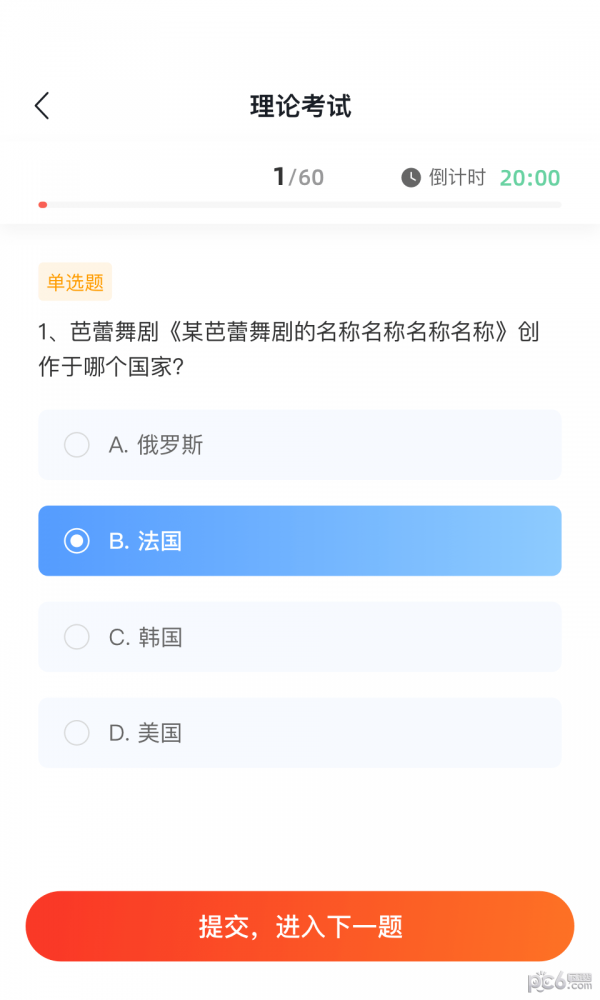
Task: Click the 1/60 question progress counter
Action: pos(296,177)
